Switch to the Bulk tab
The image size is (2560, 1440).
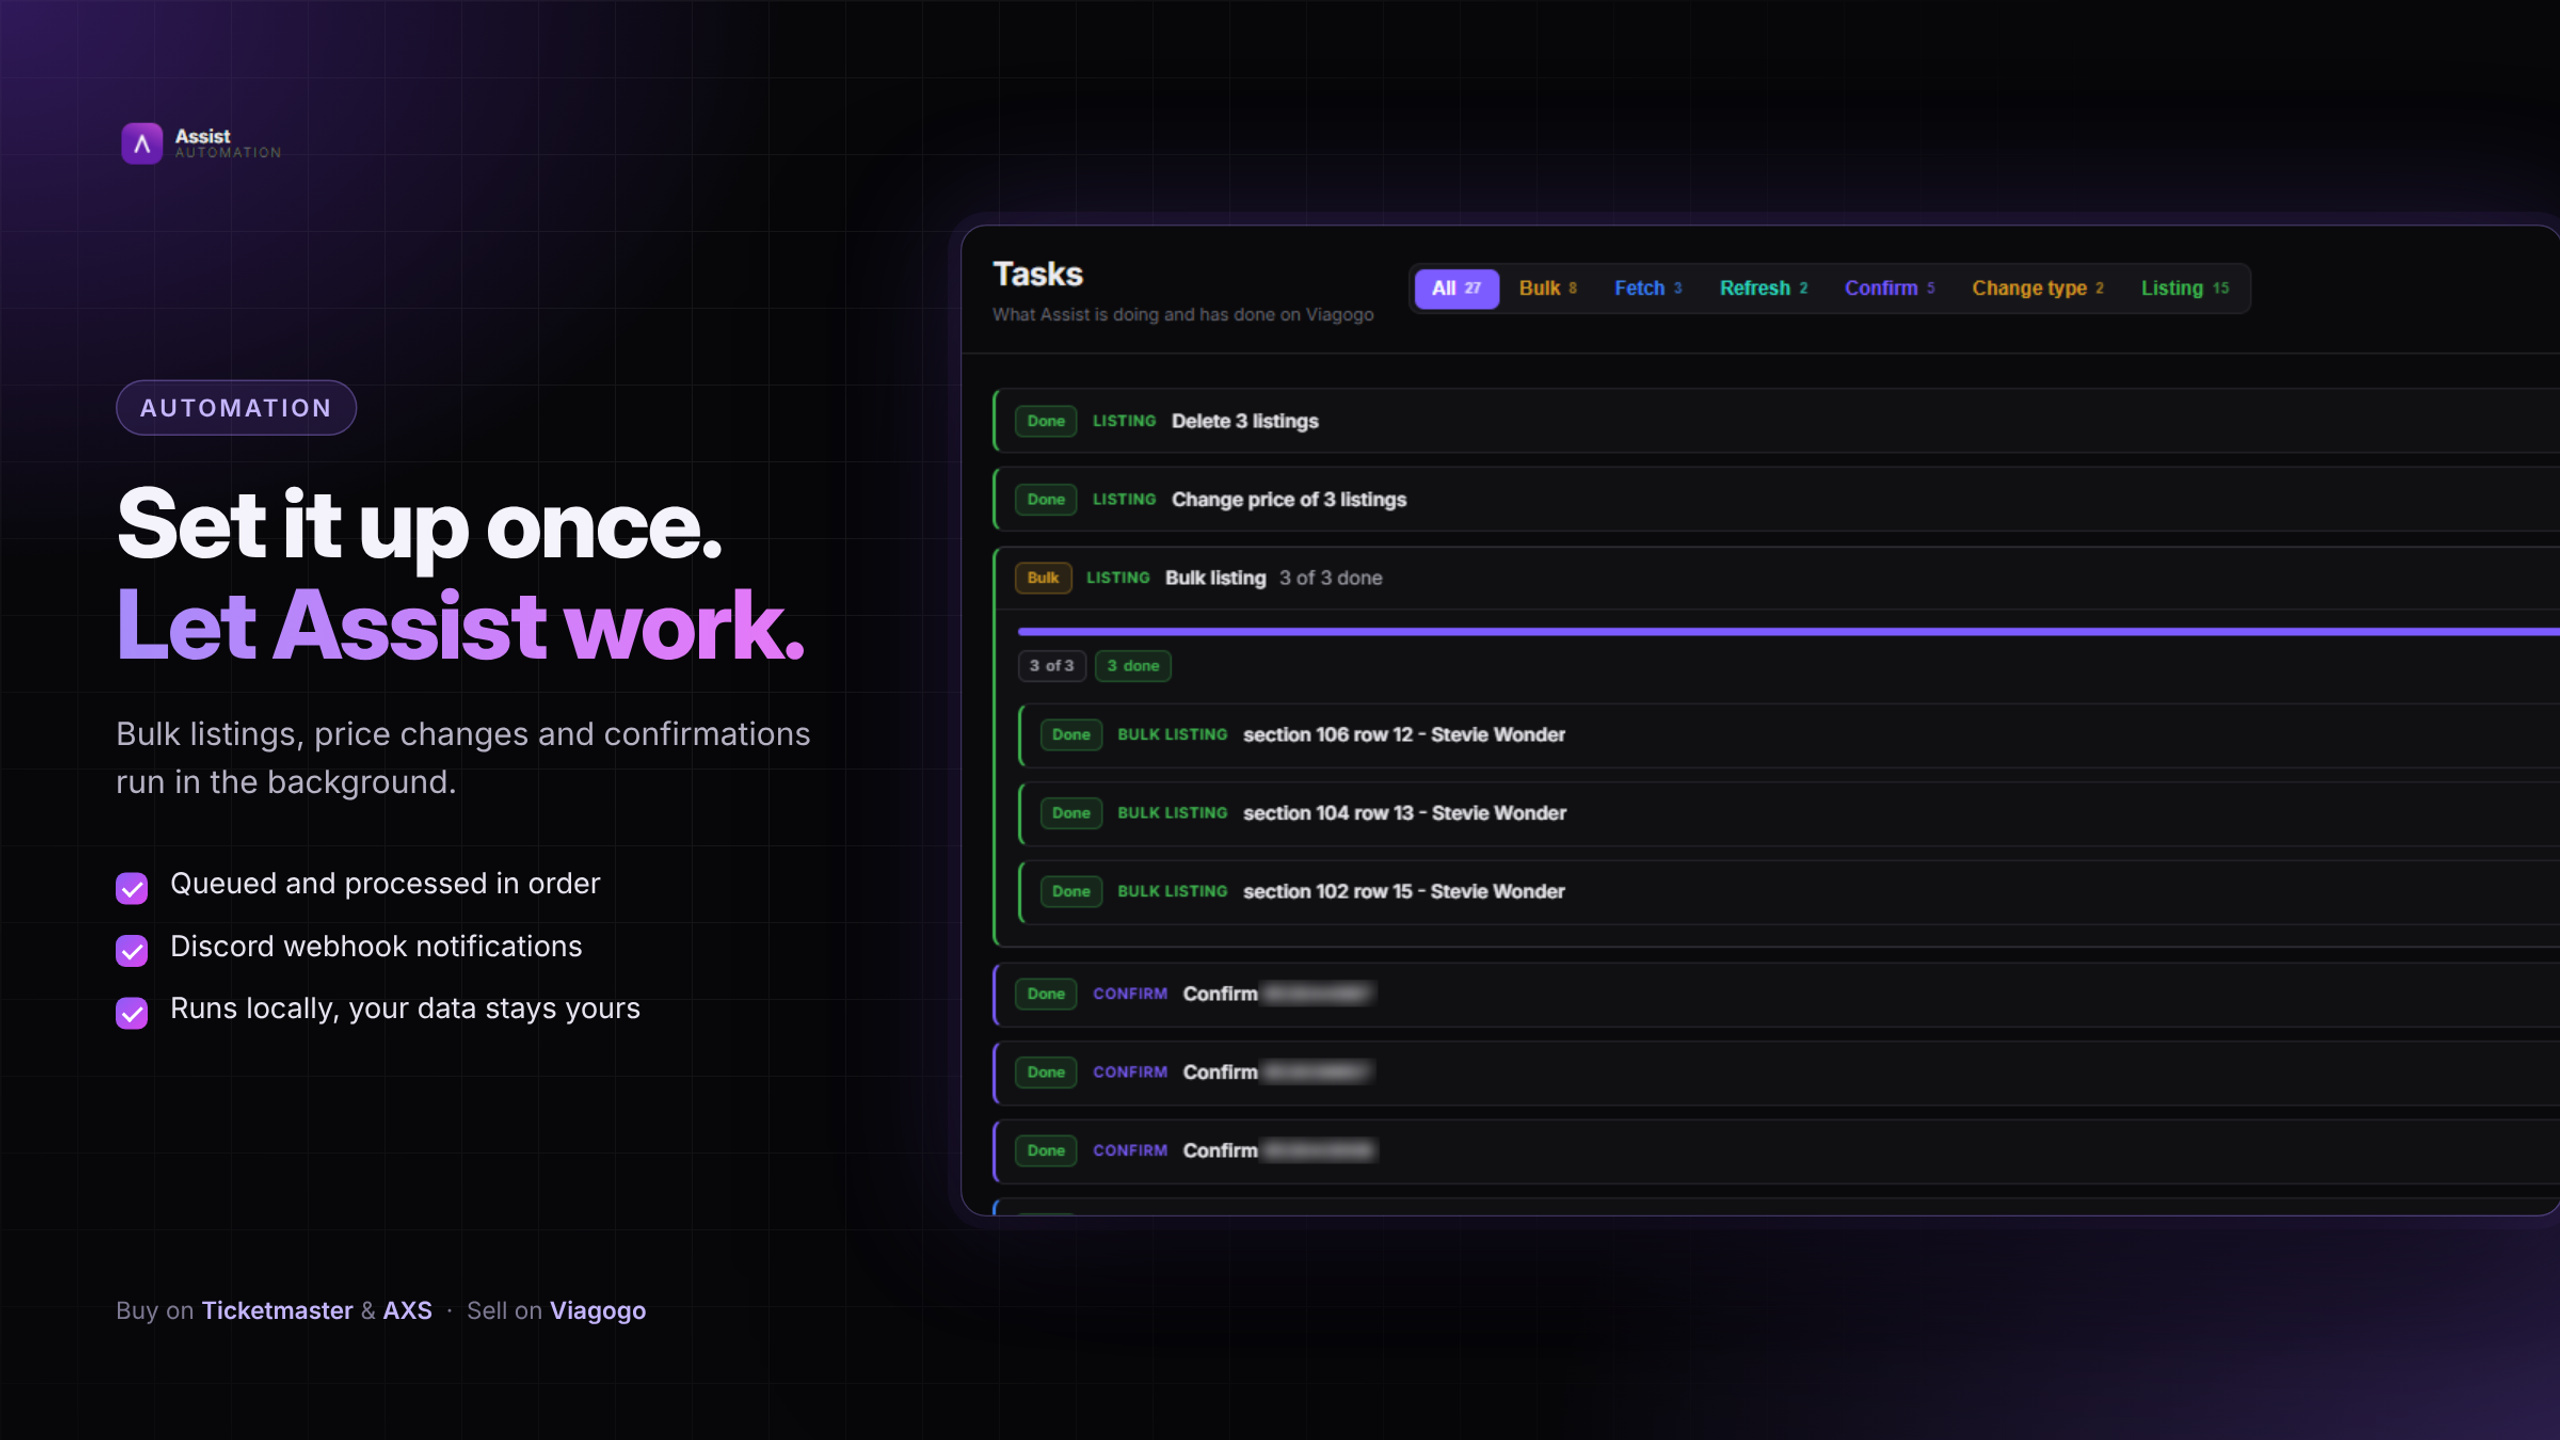coord(1547,288)
